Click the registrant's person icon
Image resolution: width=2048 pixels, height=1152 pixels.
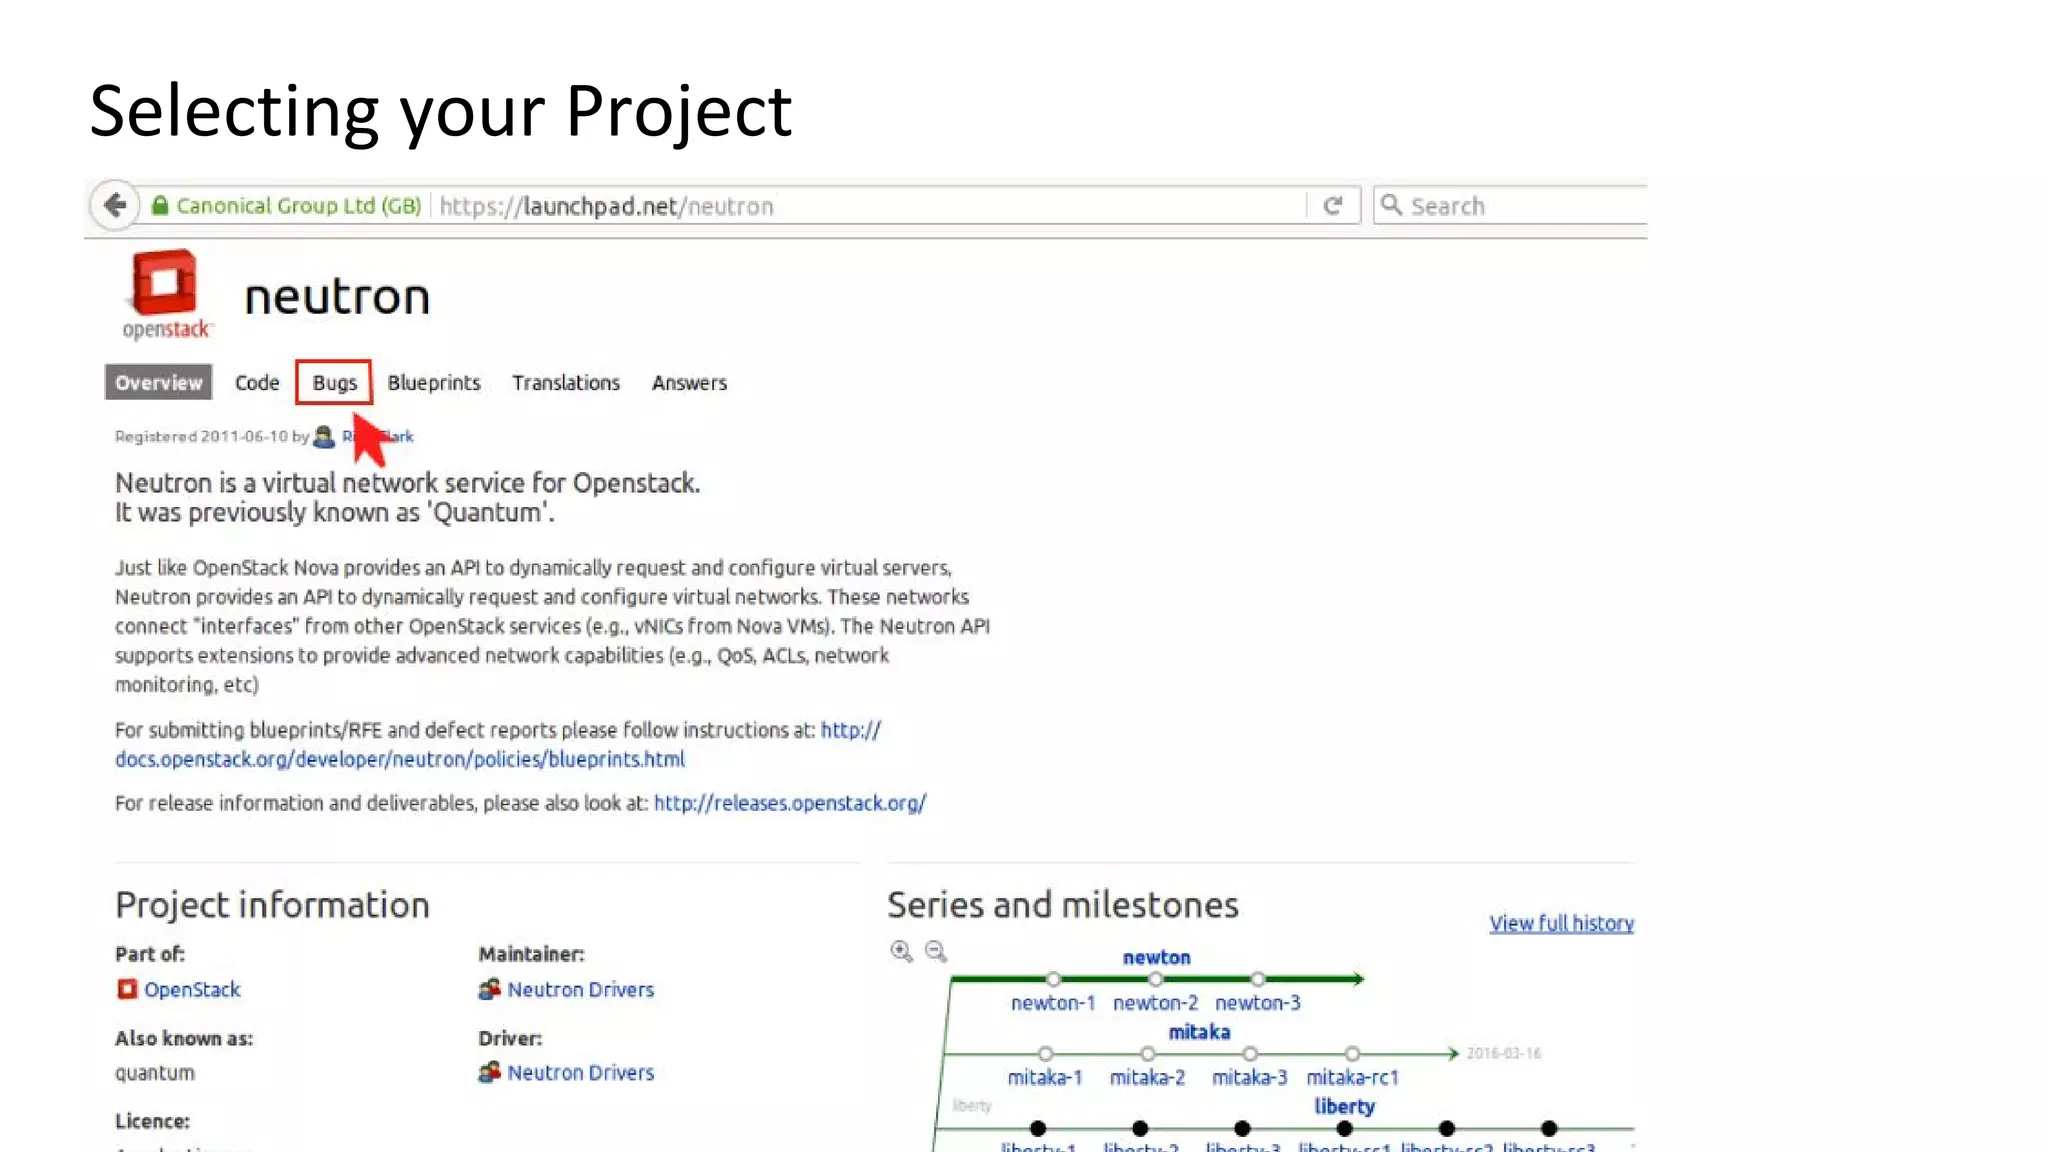tap(324, 436)
